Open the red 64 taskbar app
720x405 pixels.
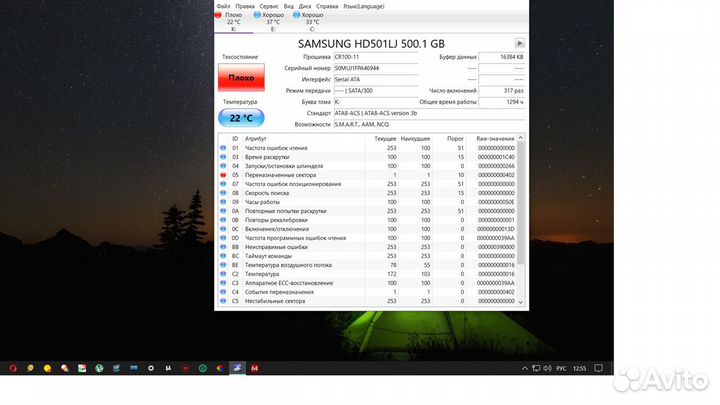point(254,368)
